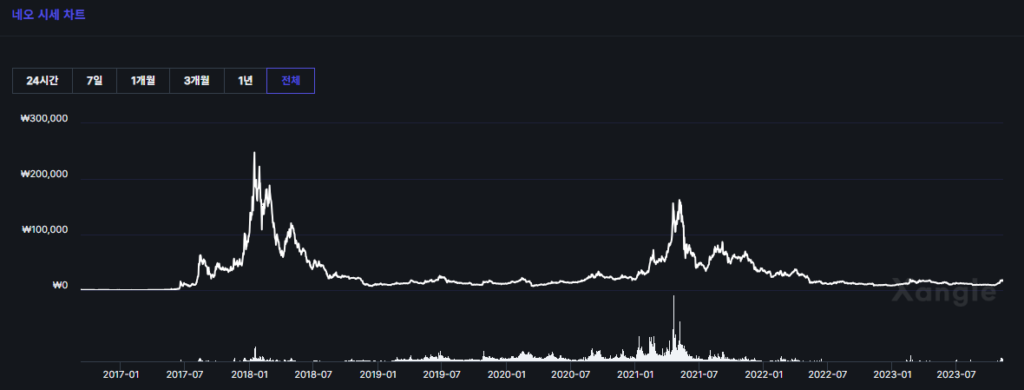Select the 24시간 time range tab
The width and height of the screenshot is (1024, 390).
point(42,81)
